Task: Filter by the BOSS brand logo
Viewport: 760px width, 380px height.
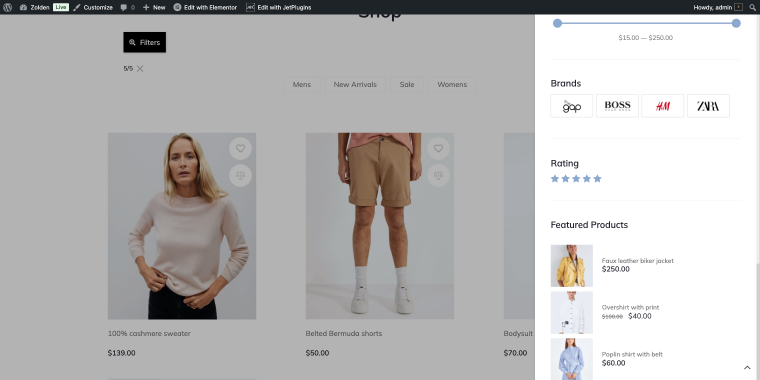Action: click(x=617, y=106)
